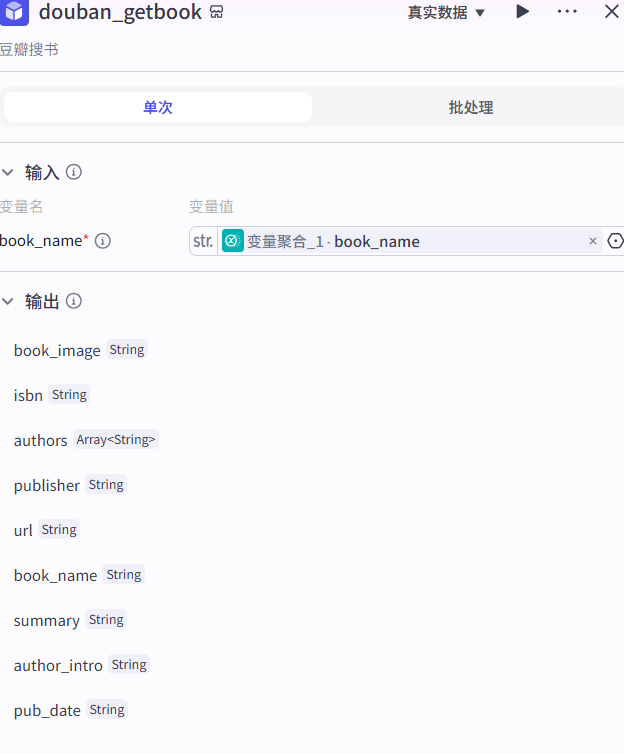624x754 pixels.
Task: Clear the book_name variable with the × icon
Action: click(592, 241)
